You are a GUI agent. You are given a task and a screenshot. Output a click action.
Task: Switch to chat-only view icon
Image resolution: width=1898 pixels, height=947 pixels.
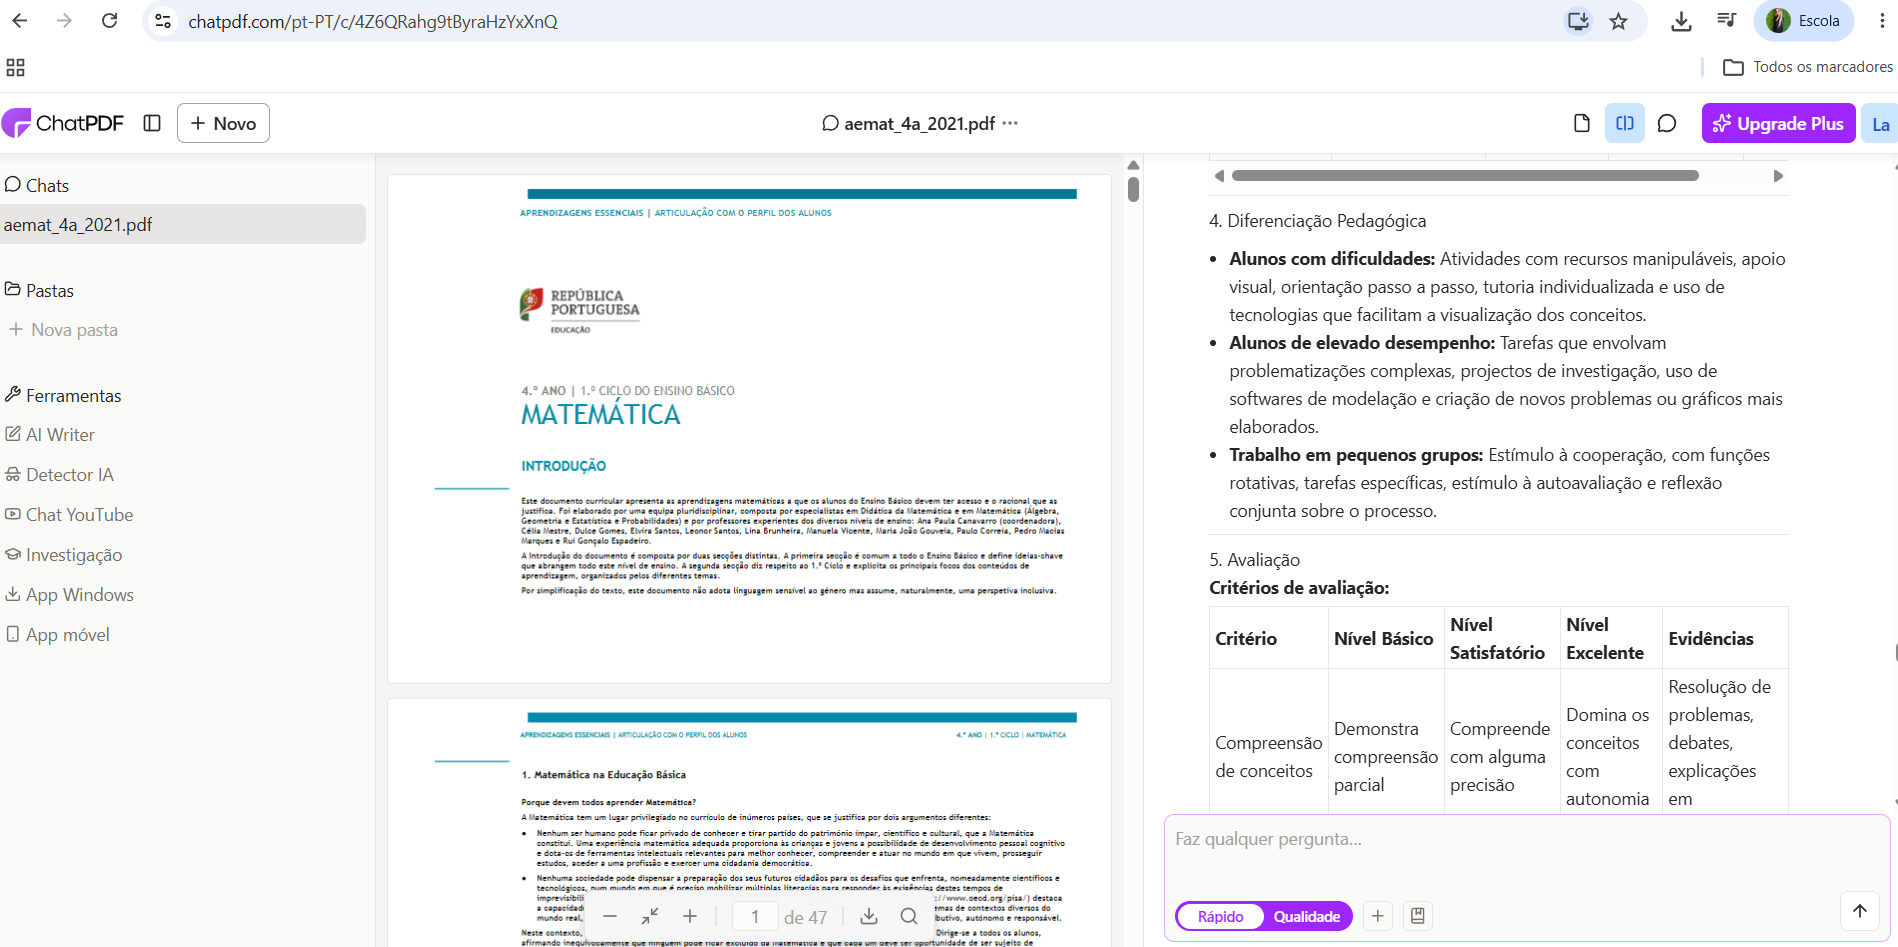pyautogui.click(x=1667, y=123)
